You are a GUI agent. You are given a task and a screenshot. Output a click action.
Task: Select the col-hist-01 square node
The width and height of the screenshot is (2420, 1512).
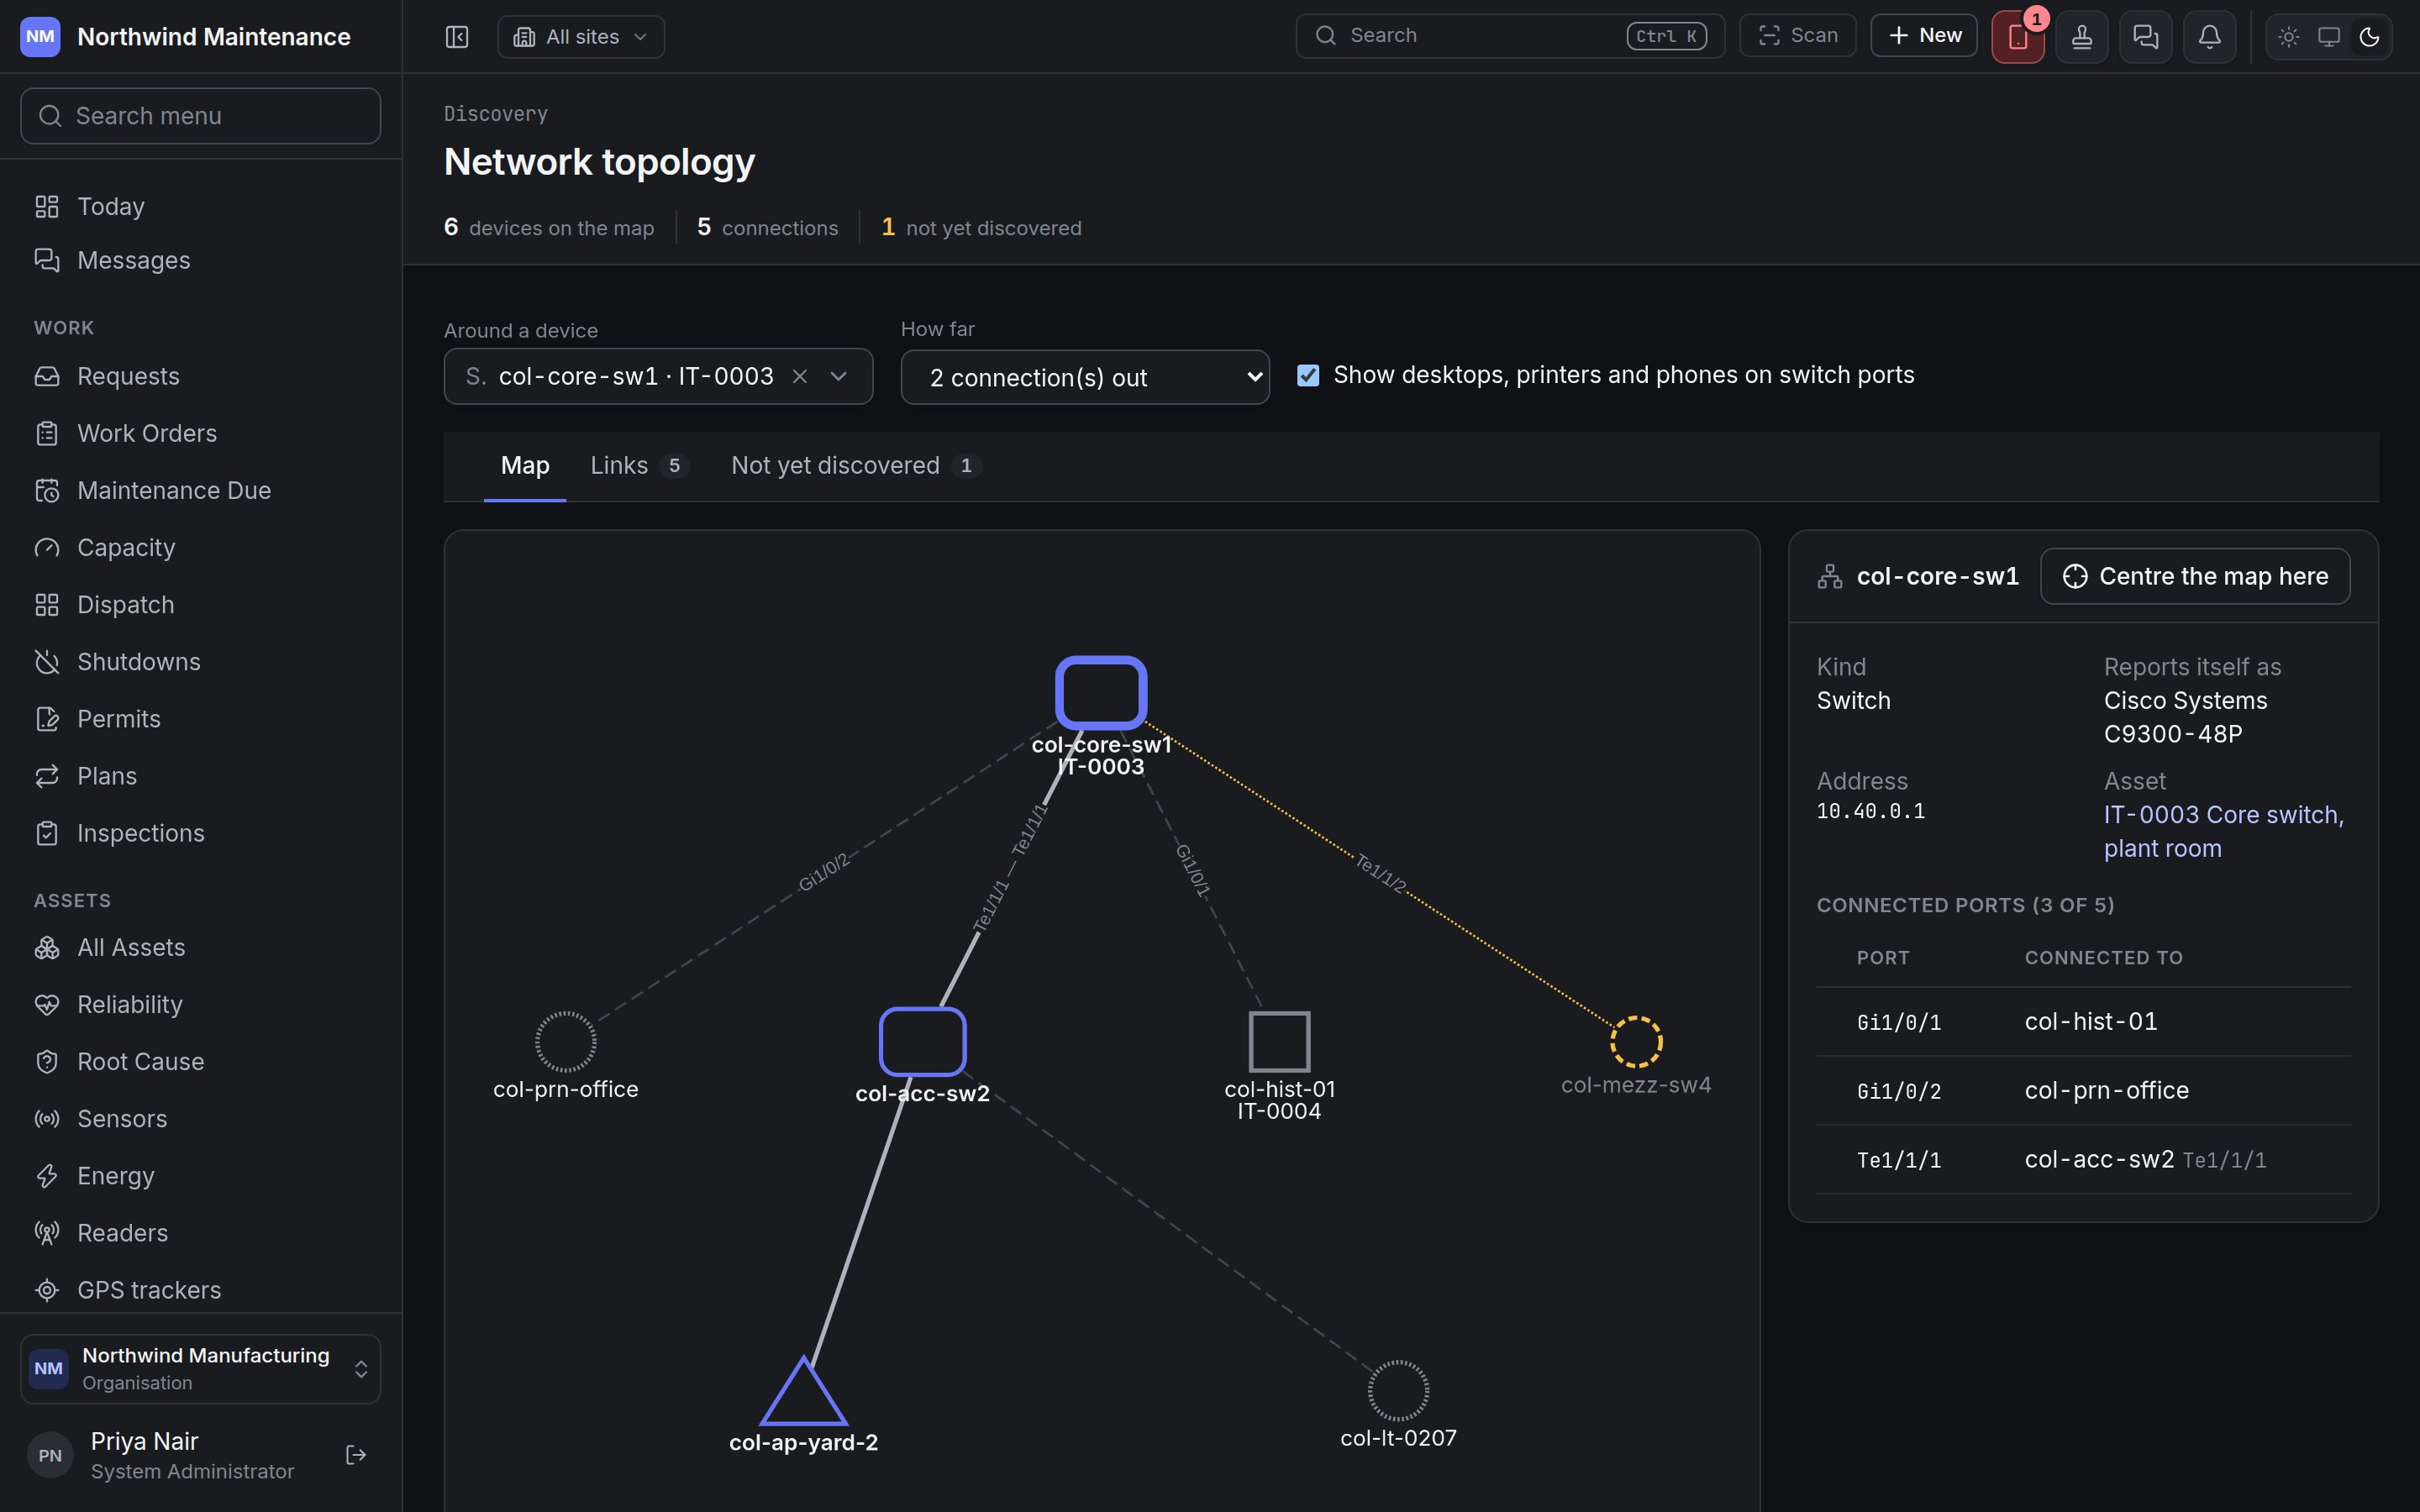[x=1279, y=1041]
